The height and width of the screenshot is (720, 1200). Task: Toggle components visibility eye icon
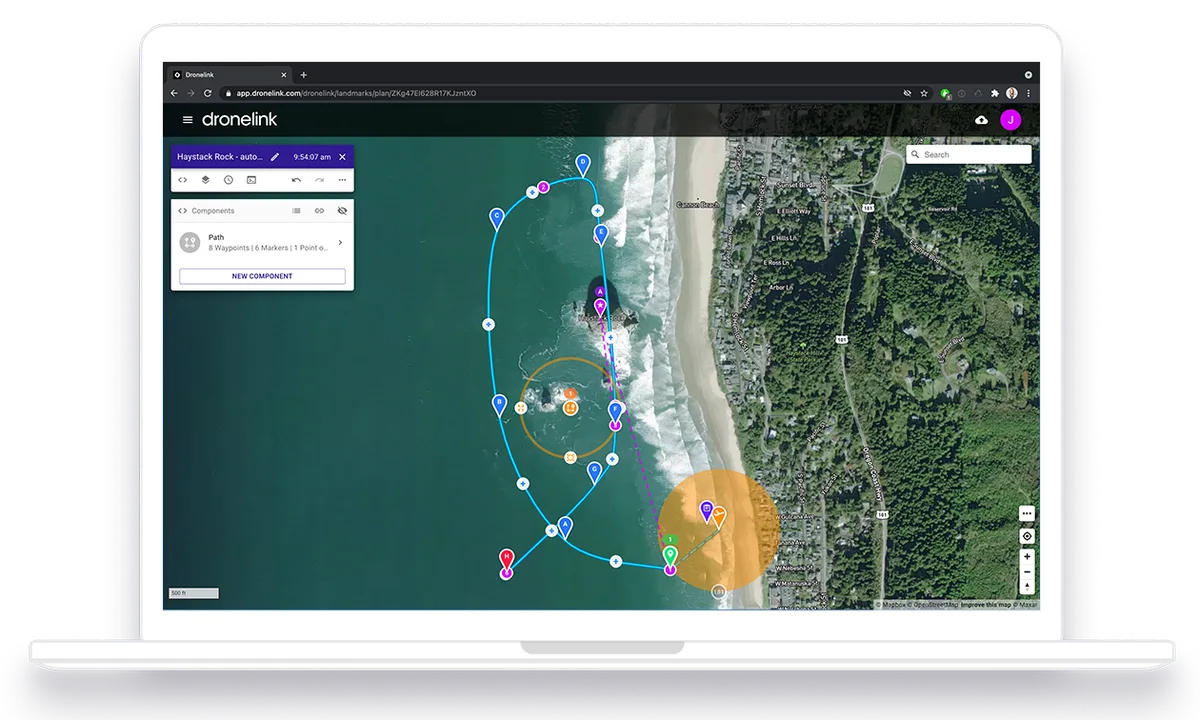[x=342, y=211]
